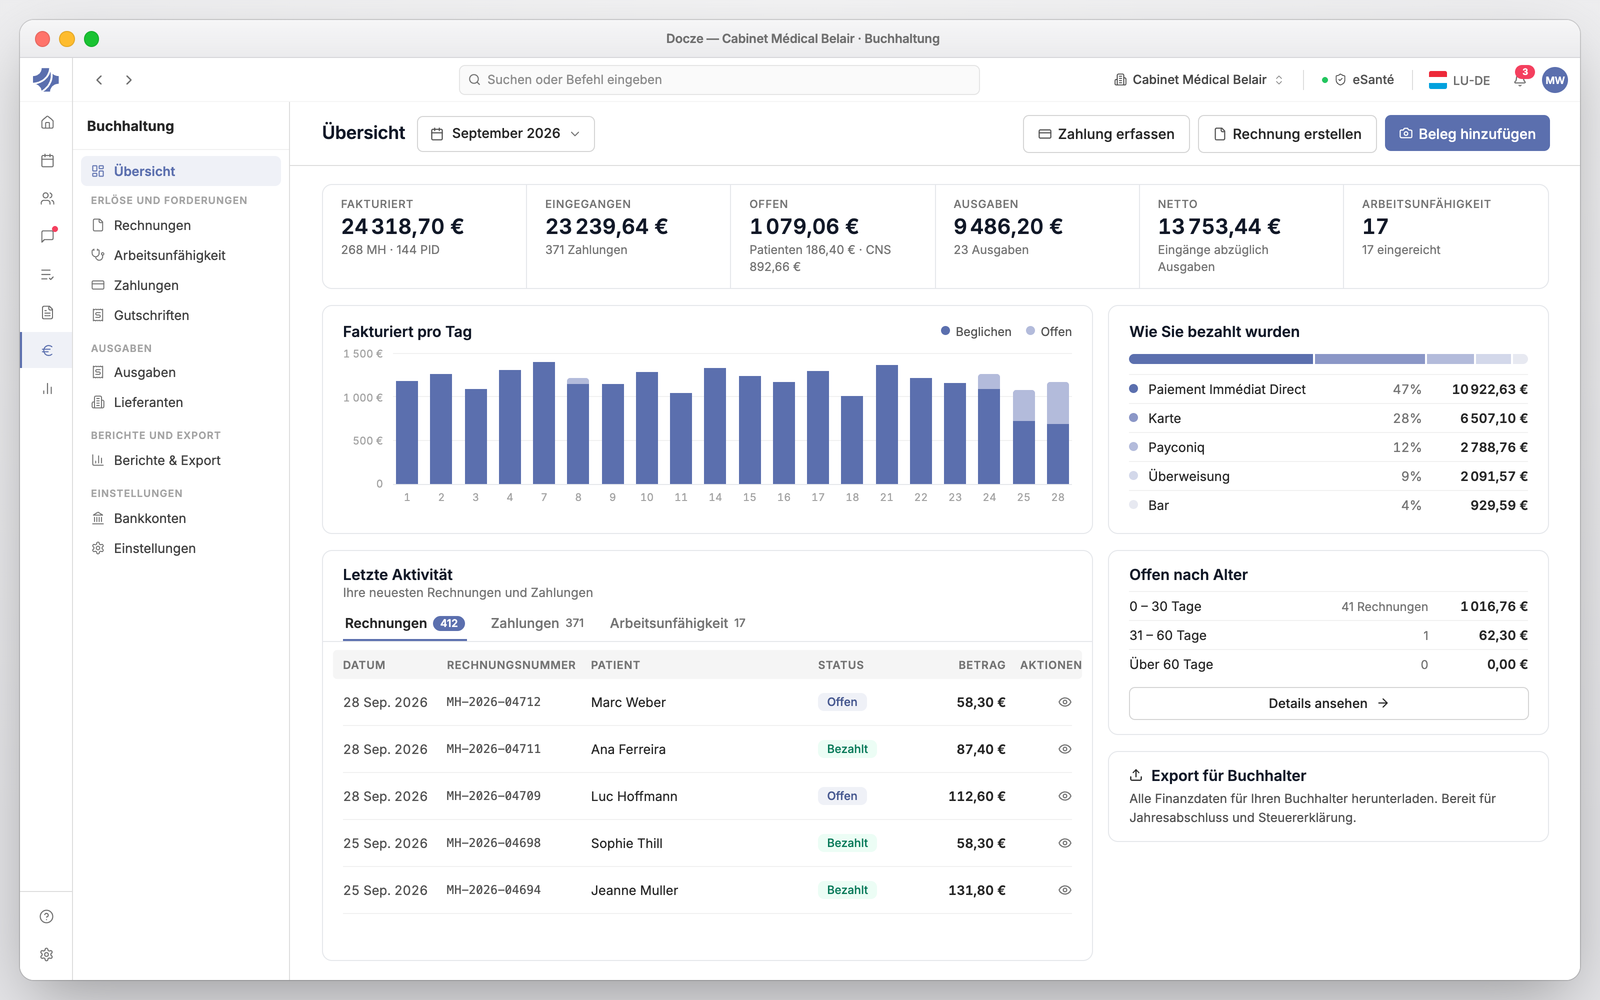The height and width of the screenshot is (1000, 1600).
Task: Open the task list icon in left rail
Action: click(x=47, y=275)
